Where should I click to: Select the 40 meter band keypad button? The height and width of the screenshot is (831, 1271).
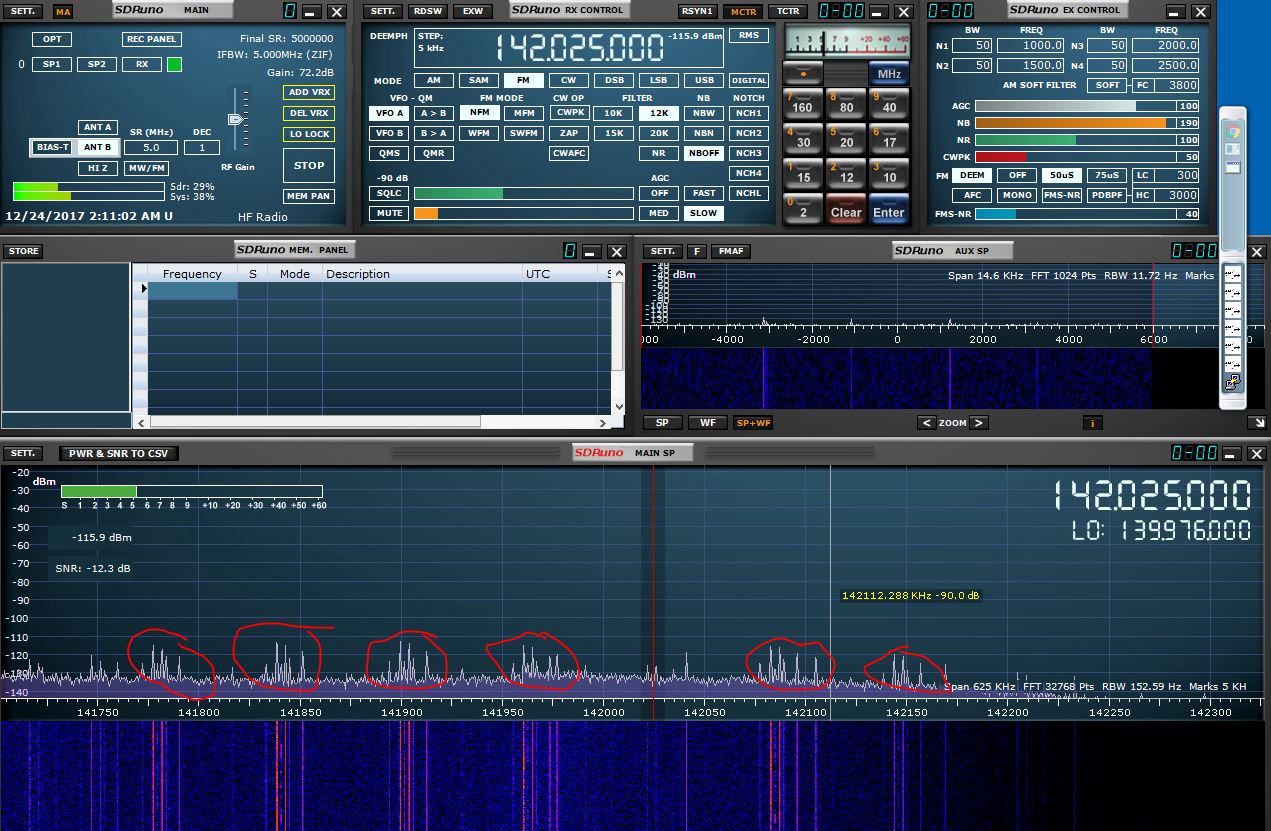coord(889,103)
